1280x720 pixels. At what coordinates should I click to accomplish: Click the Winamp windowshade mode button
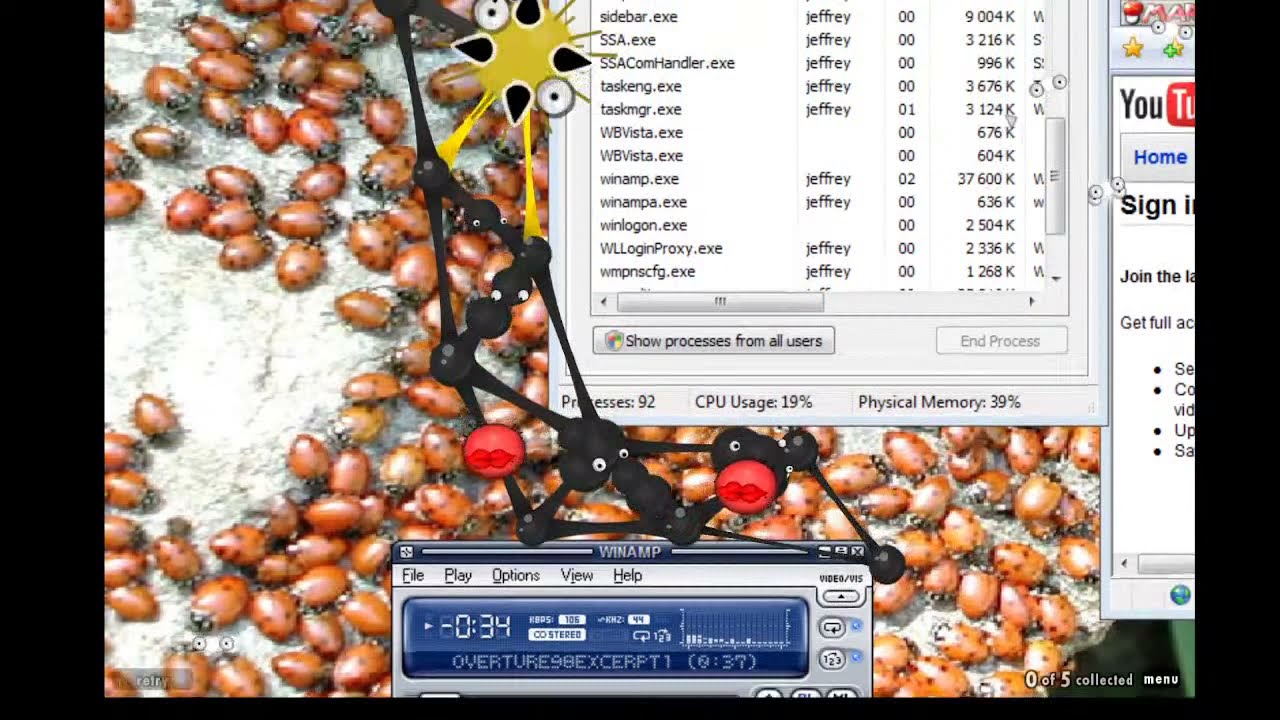[x=841, y=552]
